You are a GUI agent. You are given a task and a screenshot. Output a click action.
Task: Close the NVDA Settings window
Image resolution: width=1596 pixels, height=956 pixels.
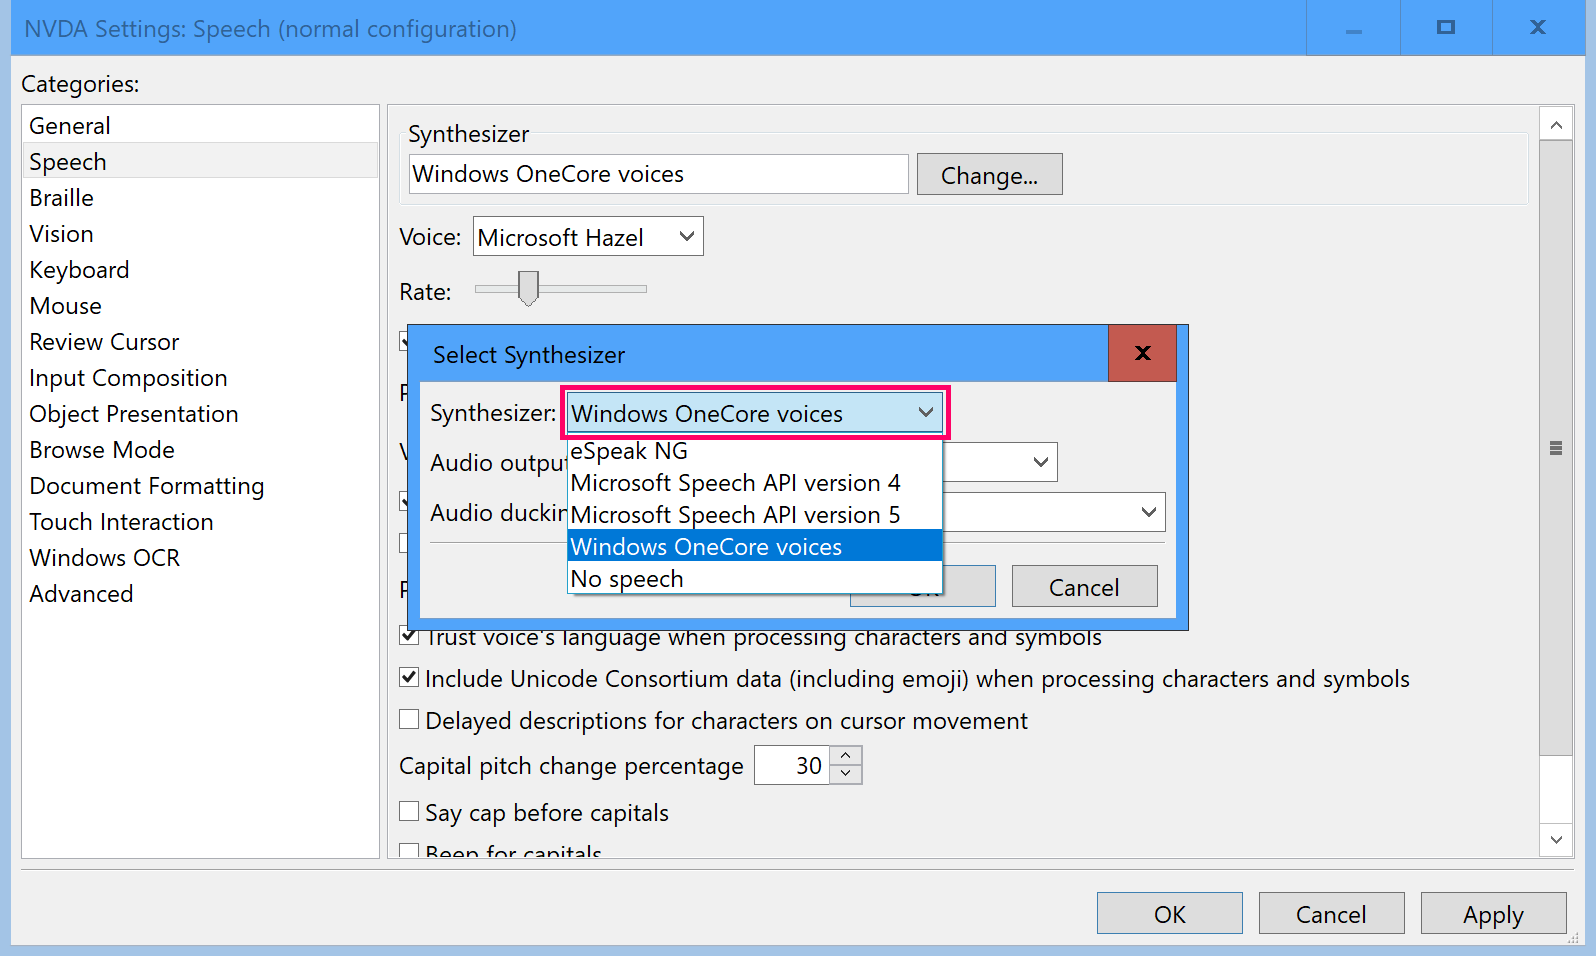[x=1538, y=28]
